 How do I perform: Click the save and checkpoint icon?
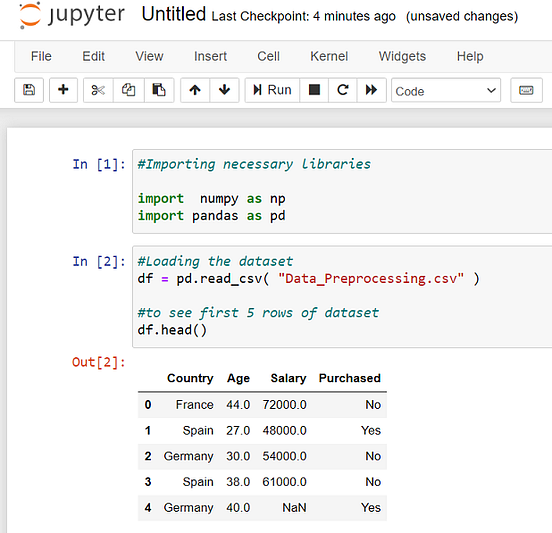29,90
